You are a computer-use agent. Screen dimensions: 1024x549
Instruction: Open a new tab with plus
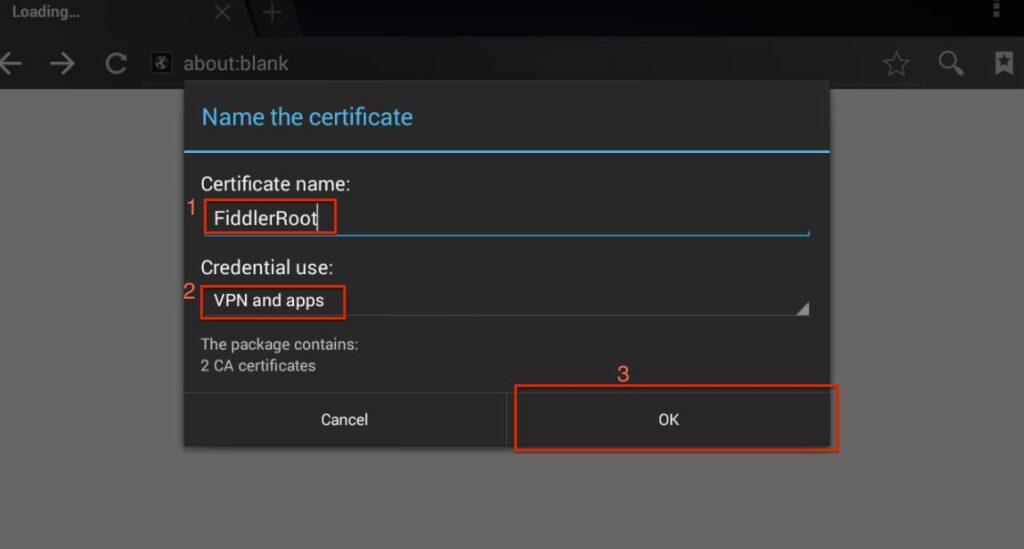coord(272,12)
